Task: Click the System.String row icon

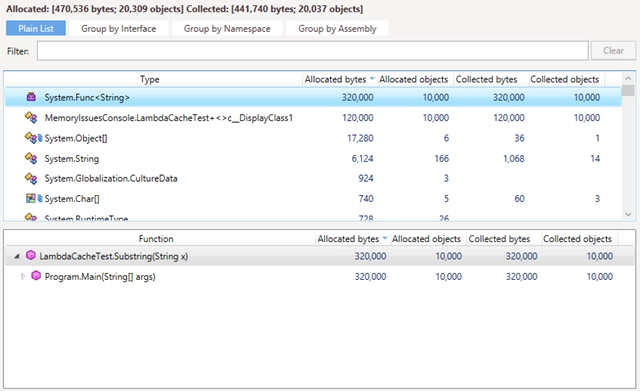Action: click(31, 158)
